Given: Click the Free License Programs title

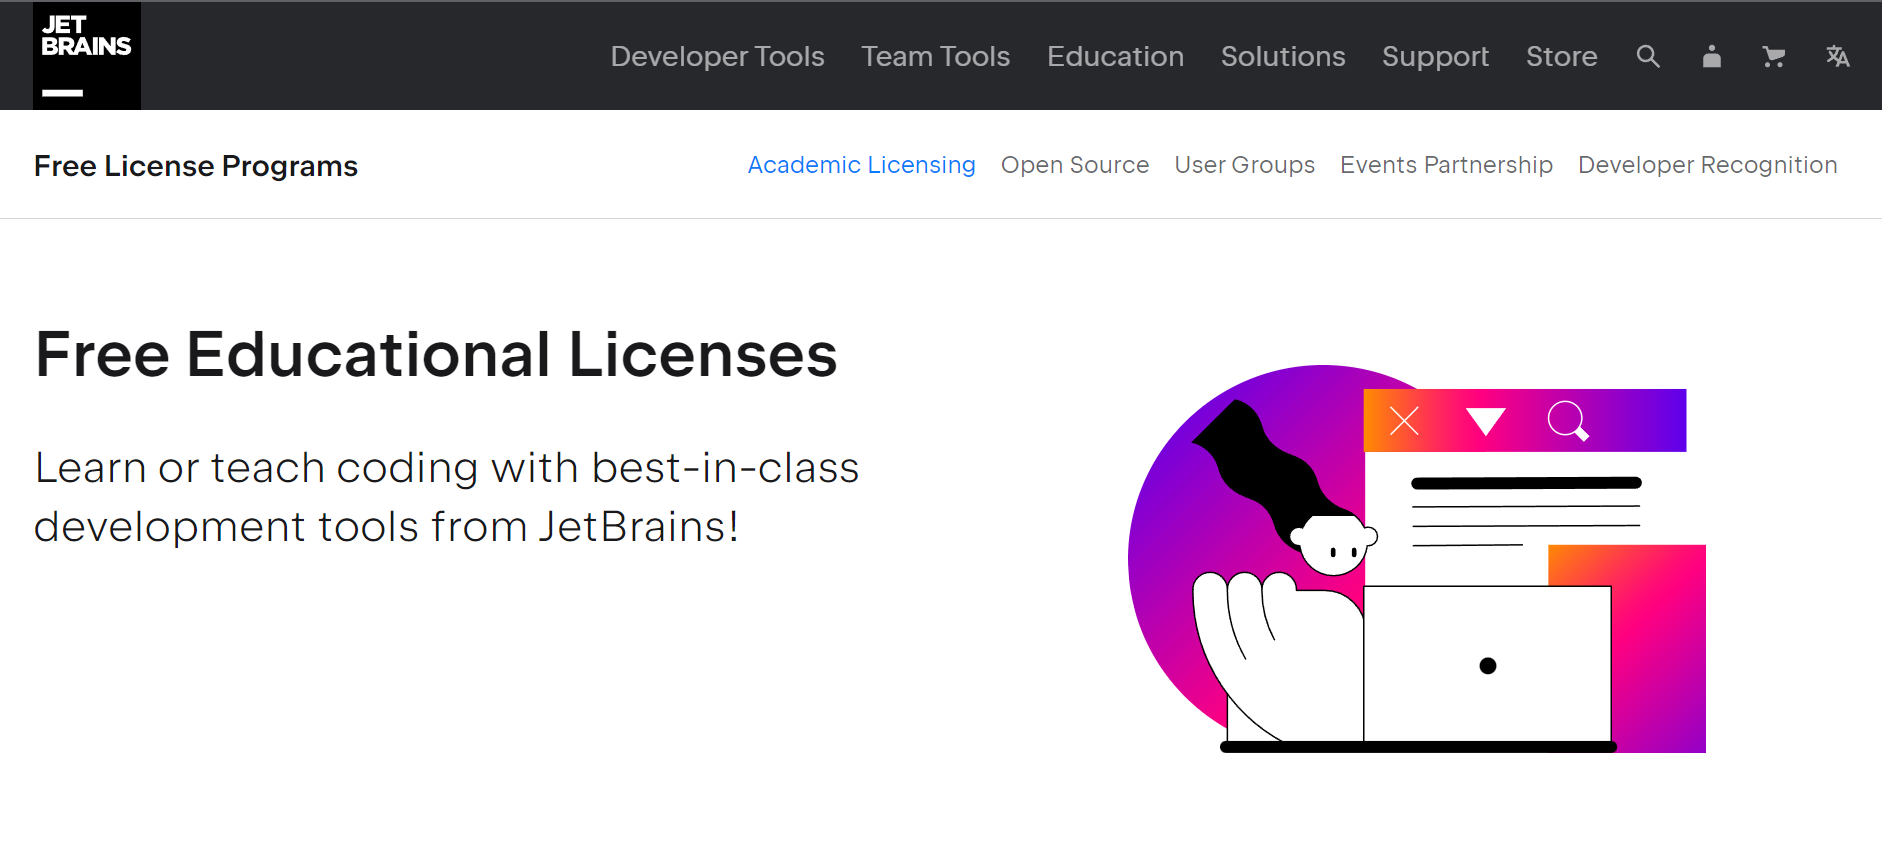Looking at the screenshot, I should point(196,166).
